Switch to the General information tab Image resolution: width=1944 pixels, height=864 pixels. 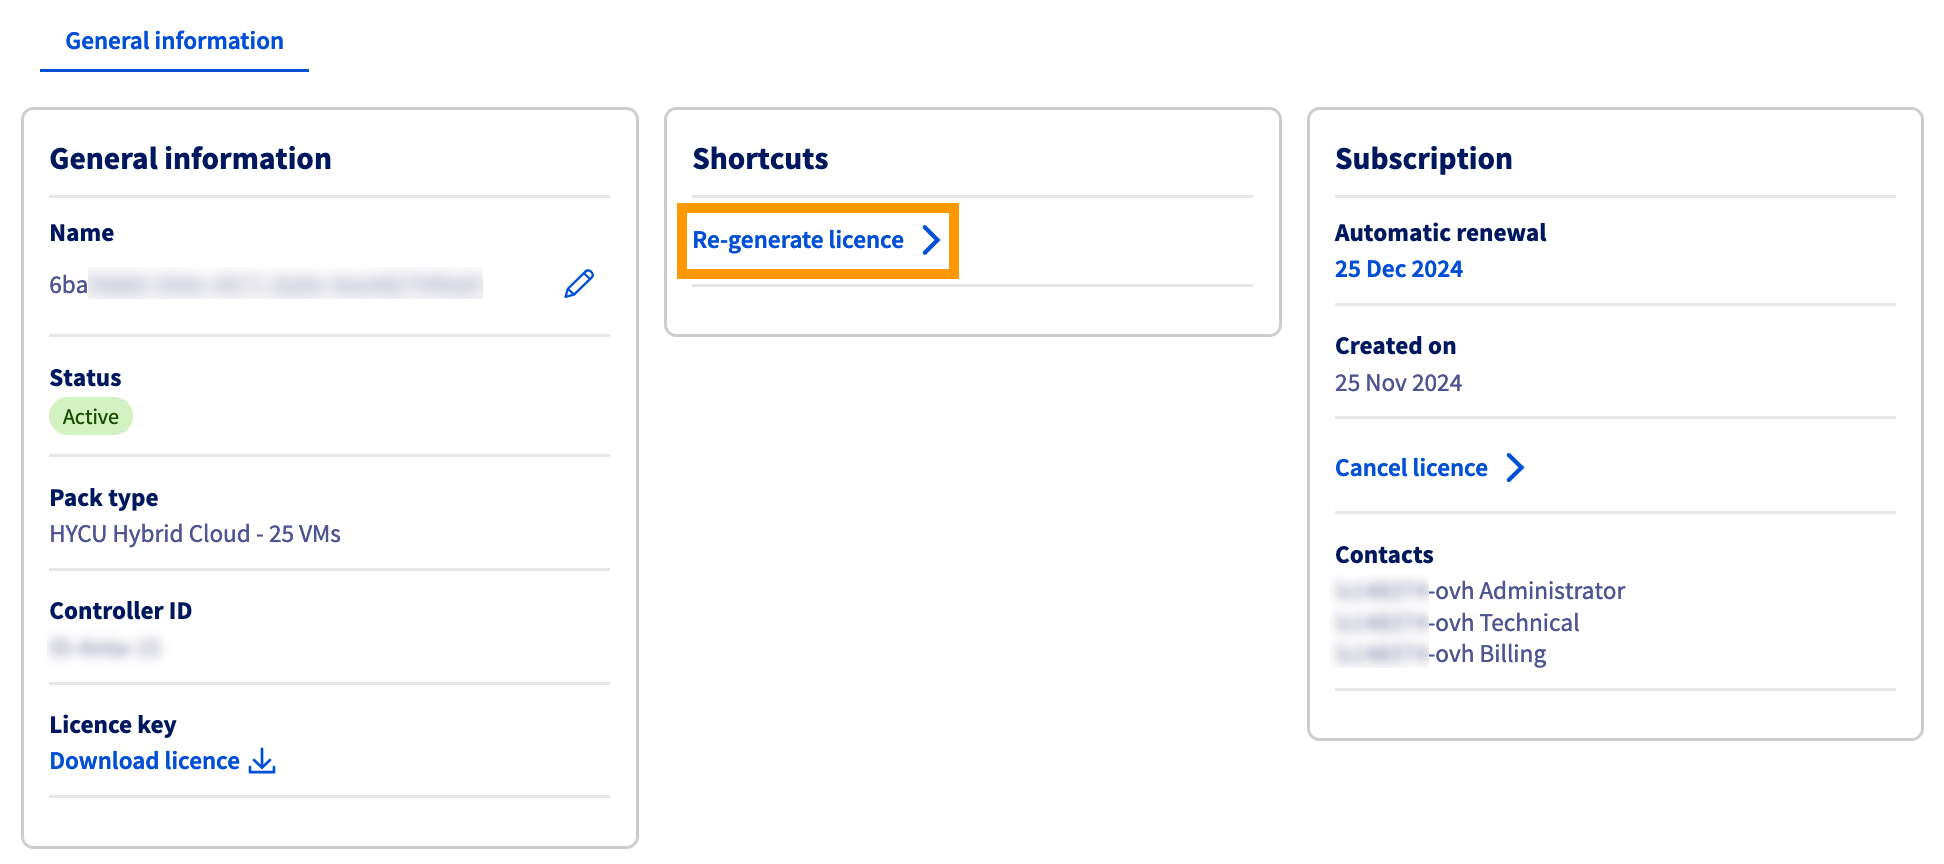pyautogui.click(x=173, y=40)
